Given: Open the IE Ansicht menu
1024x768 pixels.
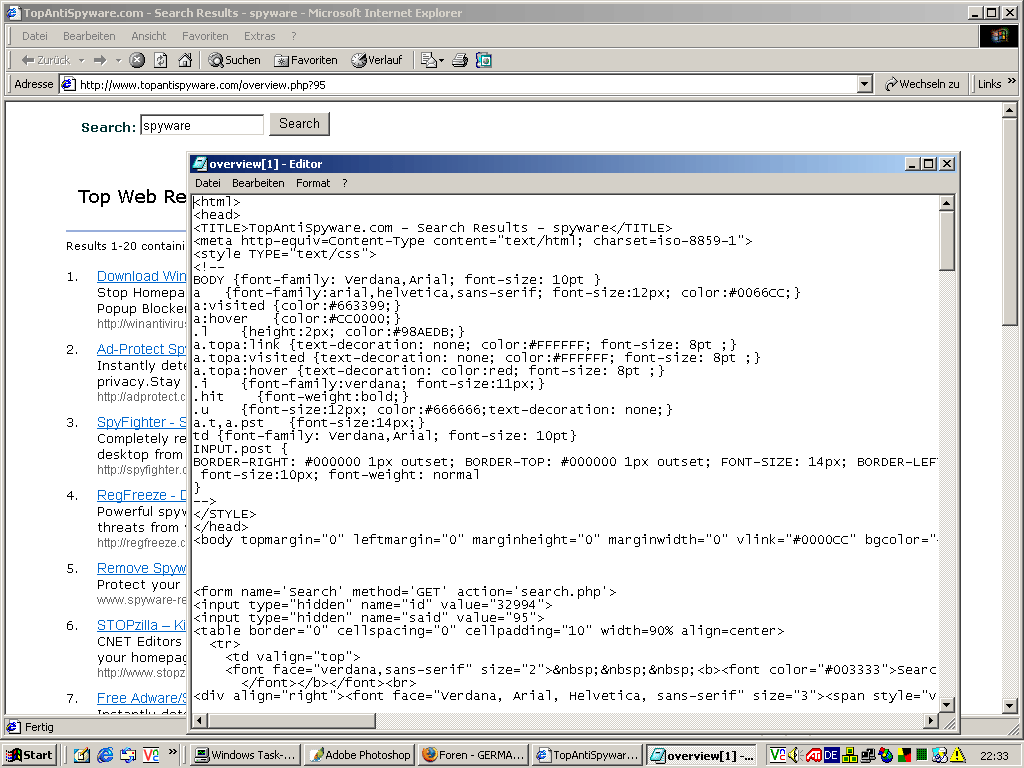Looking at the screenshot, I should 148,36.
